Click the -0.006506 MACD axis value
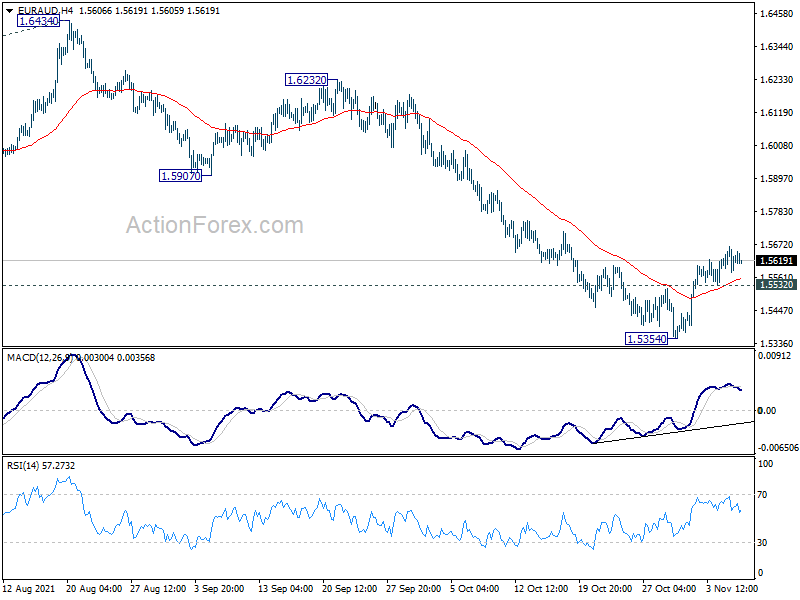 [778, 447]
